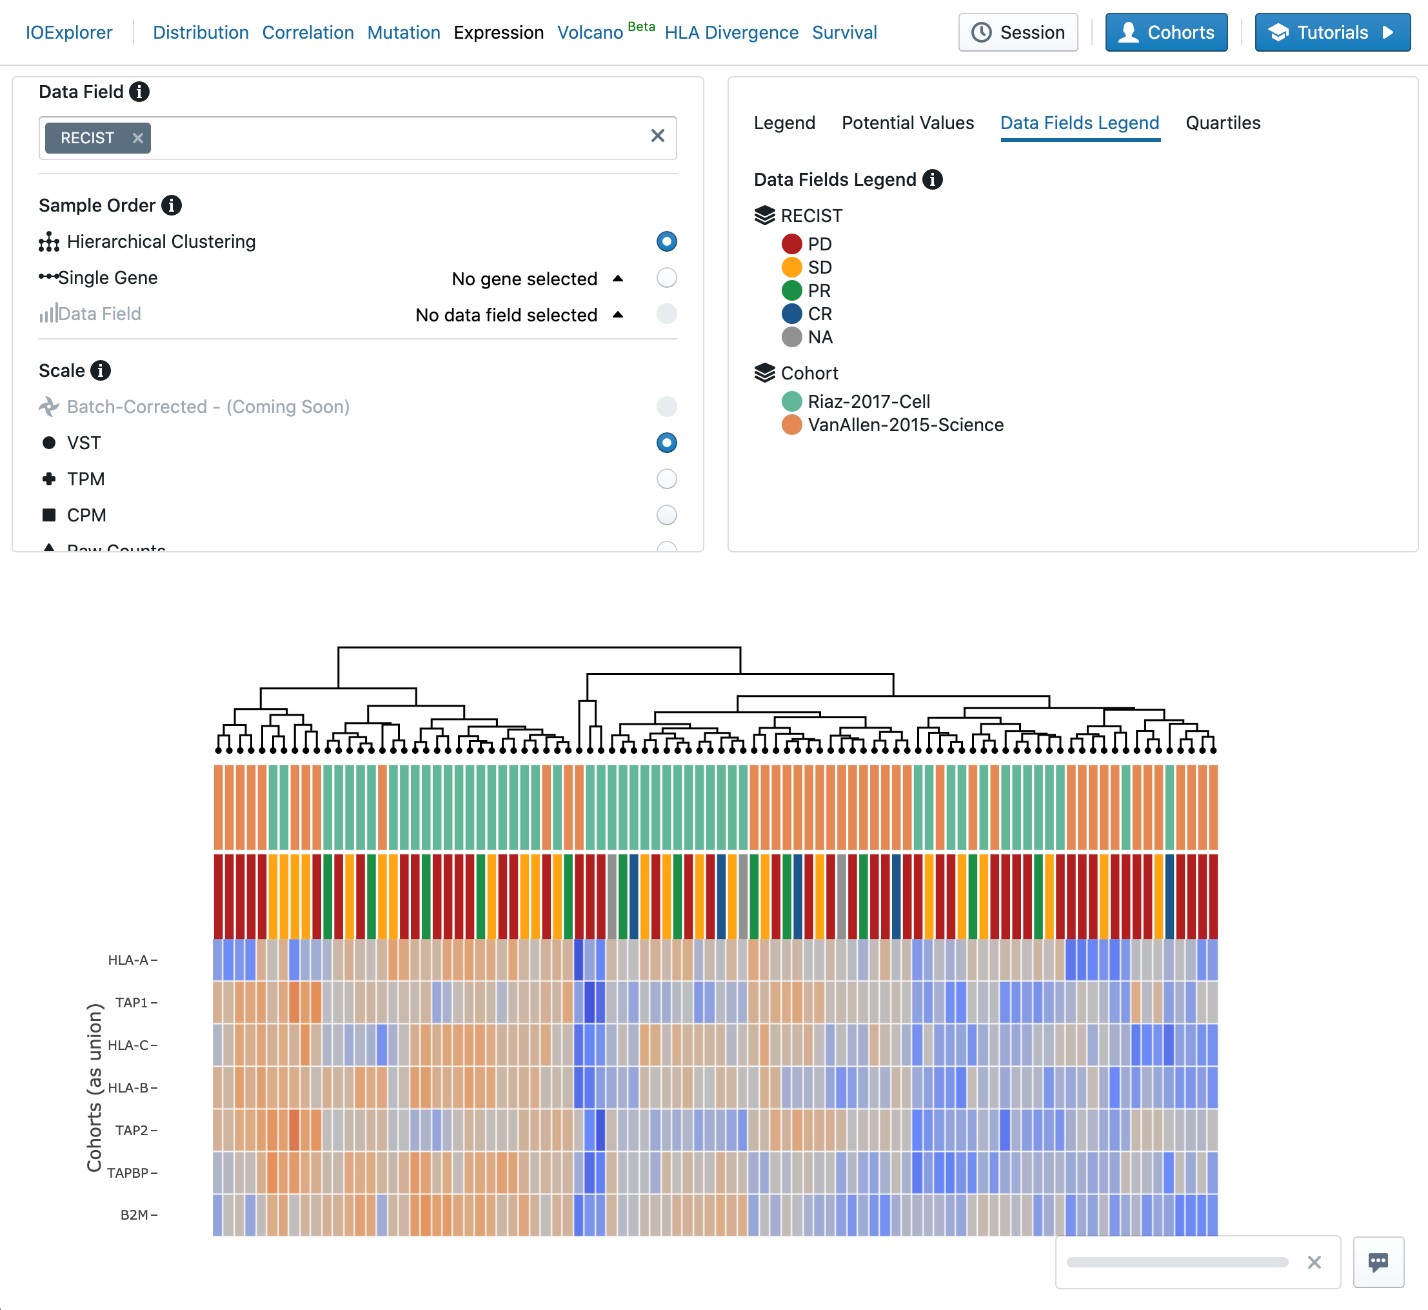Remove the RECIST chip with its X
Image resolution: width=1428 pixels, height=1310 pixels.
coord(137,138)
